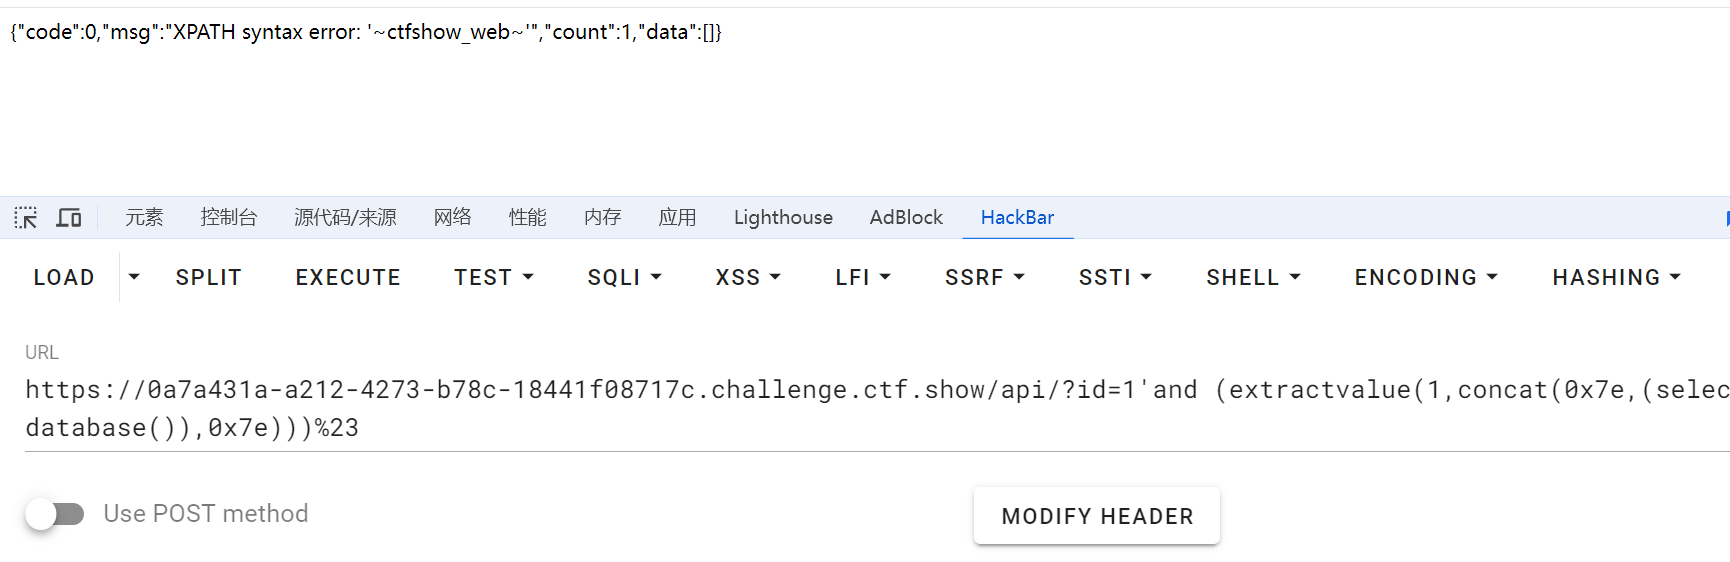Click the inspect element picker icon
Screen dimensions: 1730x562
[26, 218]
